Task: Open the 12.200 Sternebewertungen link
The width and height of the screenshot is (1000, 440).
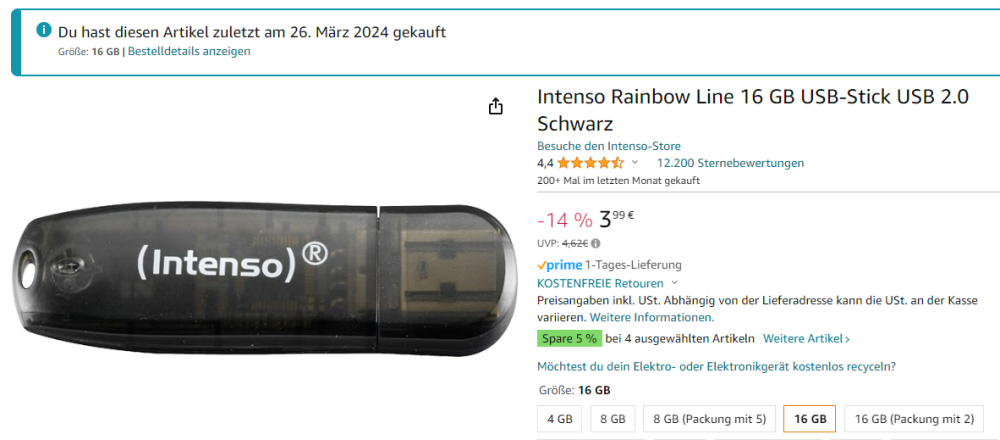Action: tap(730, 163)
